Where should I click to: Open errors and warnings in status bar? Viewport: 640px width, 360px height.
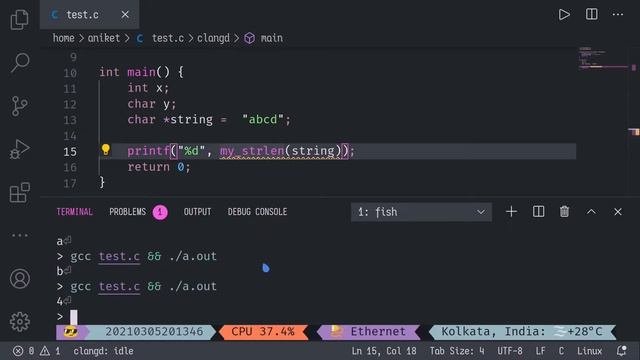coord(37,351)
